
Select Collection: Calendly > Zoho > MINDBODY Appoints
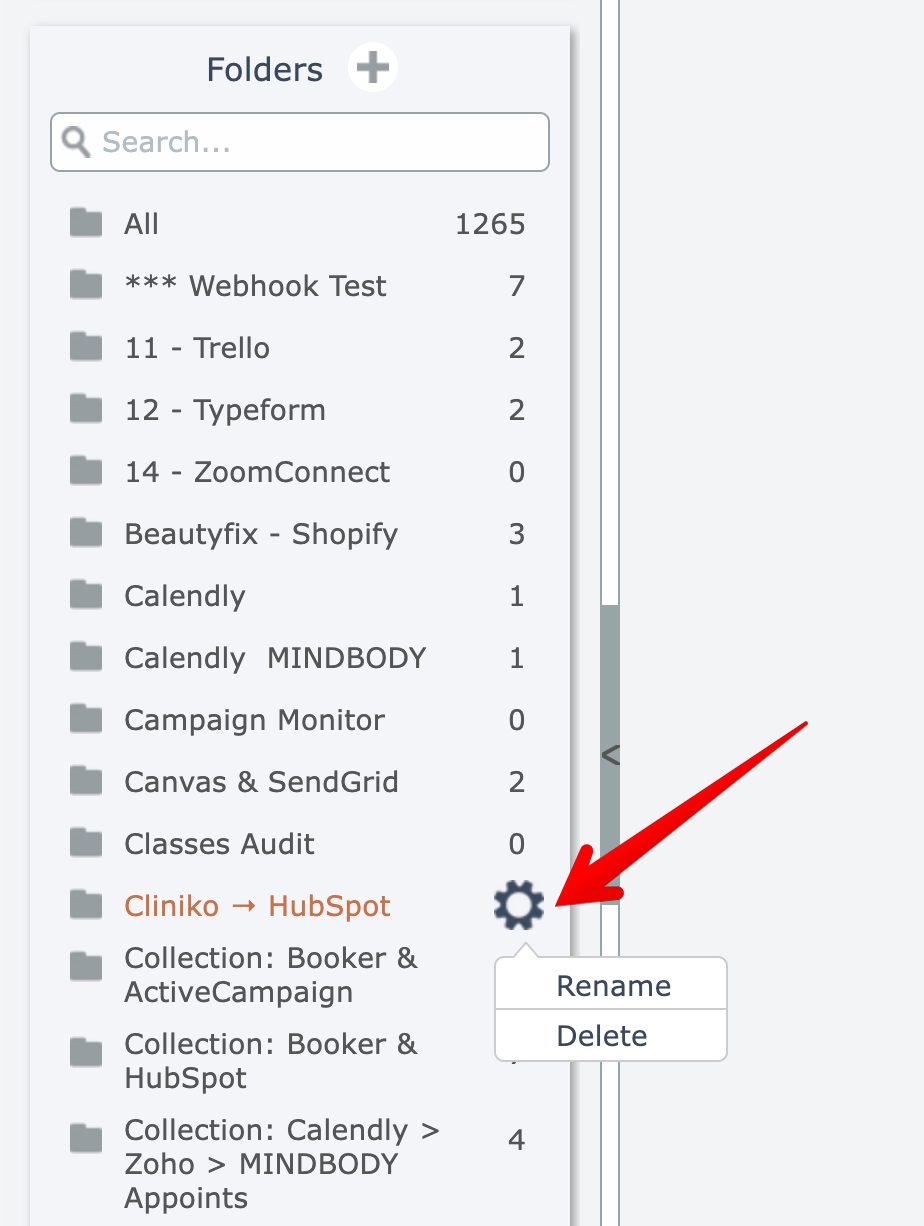click(282, 1164)
